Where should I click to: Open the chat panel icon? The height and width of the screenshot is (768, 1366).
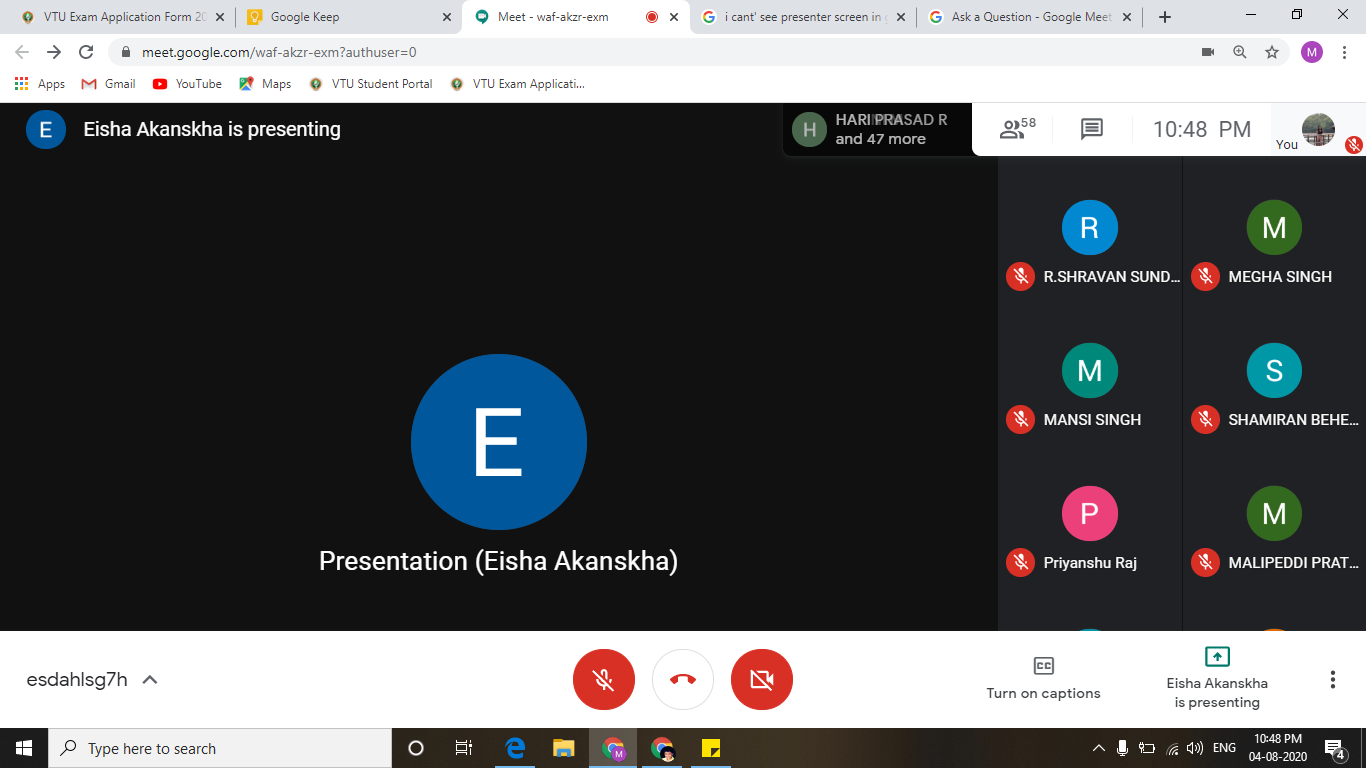coord(1091,129)
